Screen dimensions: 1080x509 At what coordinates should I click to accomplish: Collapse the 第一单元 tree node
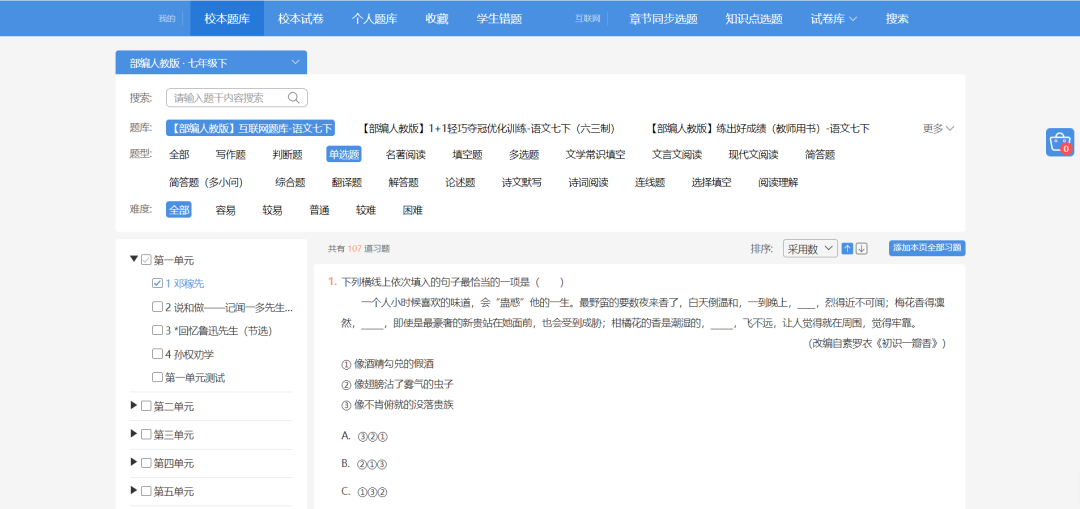(134, 259)
